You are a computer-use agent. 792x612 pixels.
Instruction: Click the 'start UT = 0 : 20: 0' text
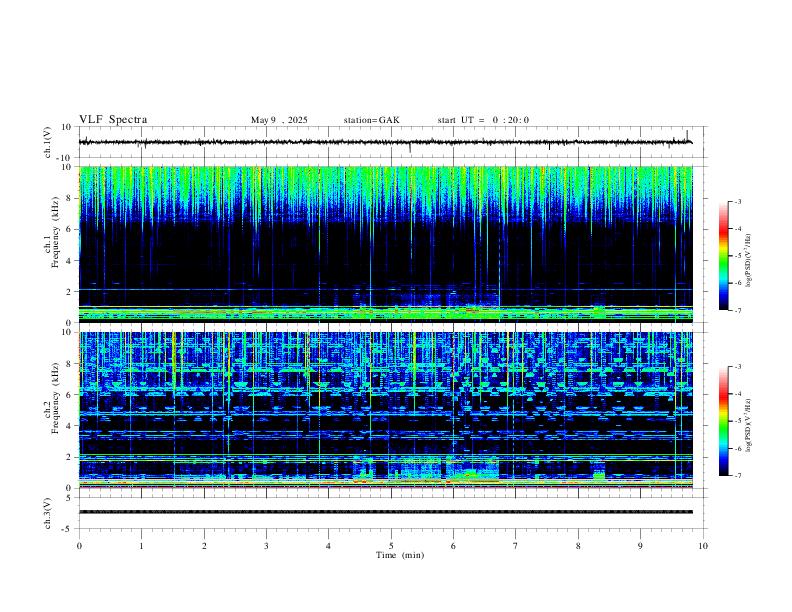[x=483, y=120]
